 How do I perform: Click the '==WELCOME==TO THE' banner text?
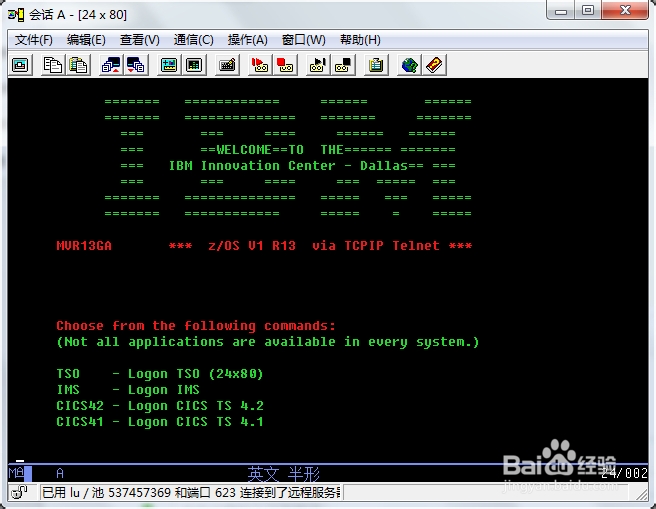click(x=272, y=149)
